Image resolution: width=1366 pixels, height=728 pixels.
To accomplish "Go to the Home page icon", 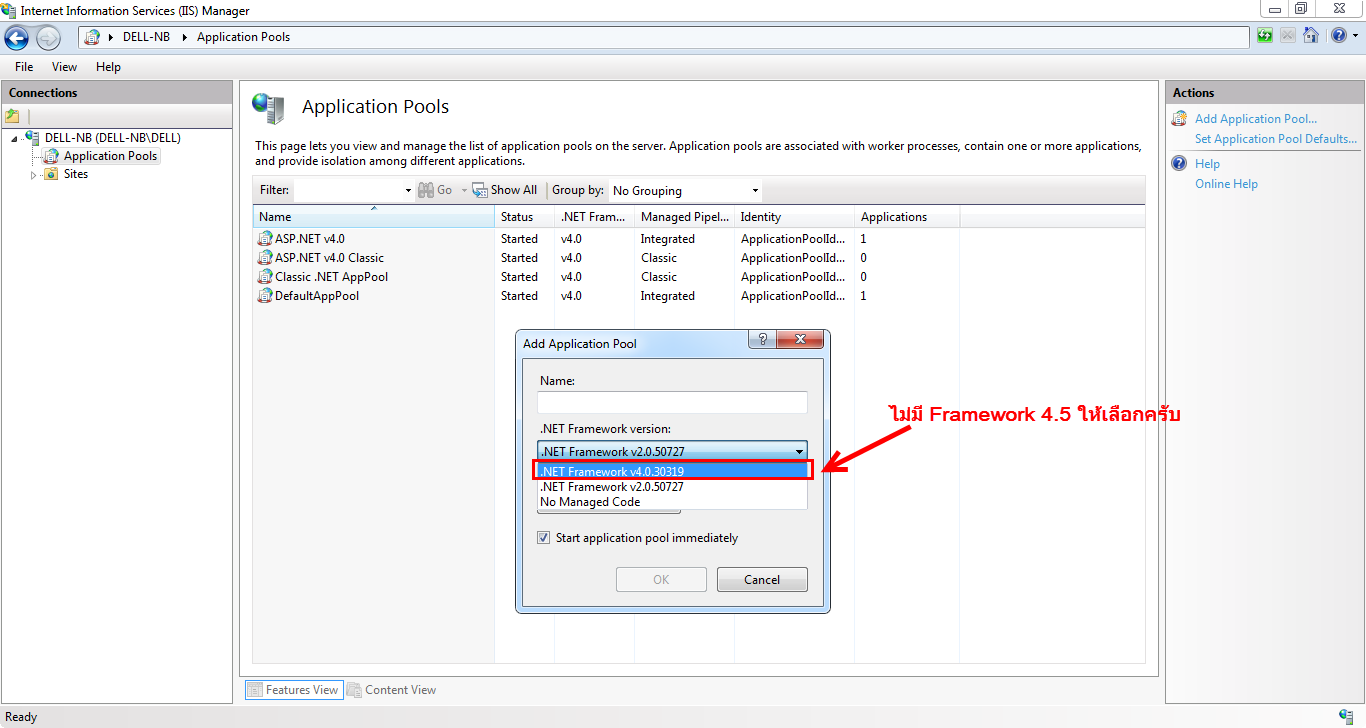I will [1311, 36].
